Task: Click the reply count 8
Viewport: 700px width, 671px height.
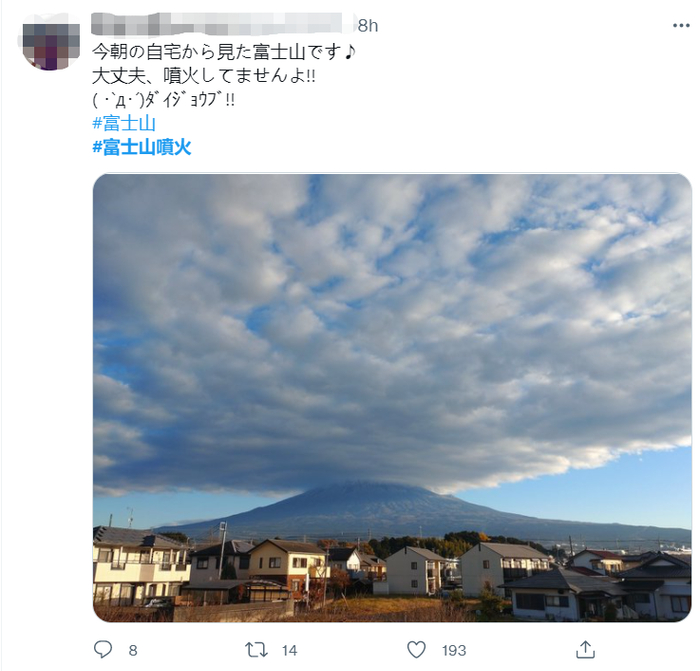Action: 133,650
